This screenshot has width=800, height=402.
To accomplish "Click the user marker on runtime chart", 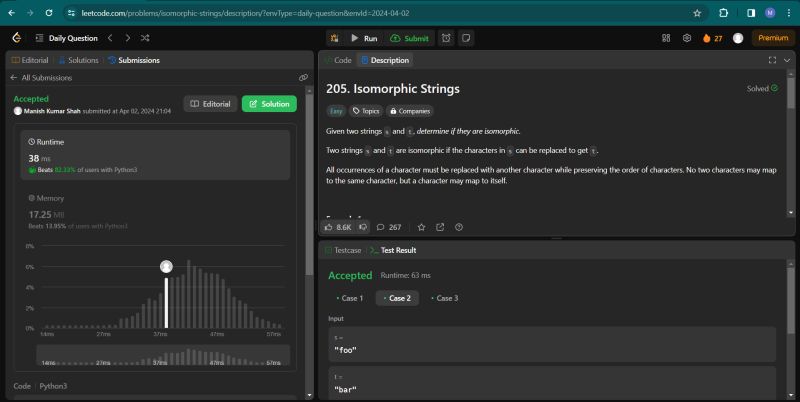I will tap(166, 266).
